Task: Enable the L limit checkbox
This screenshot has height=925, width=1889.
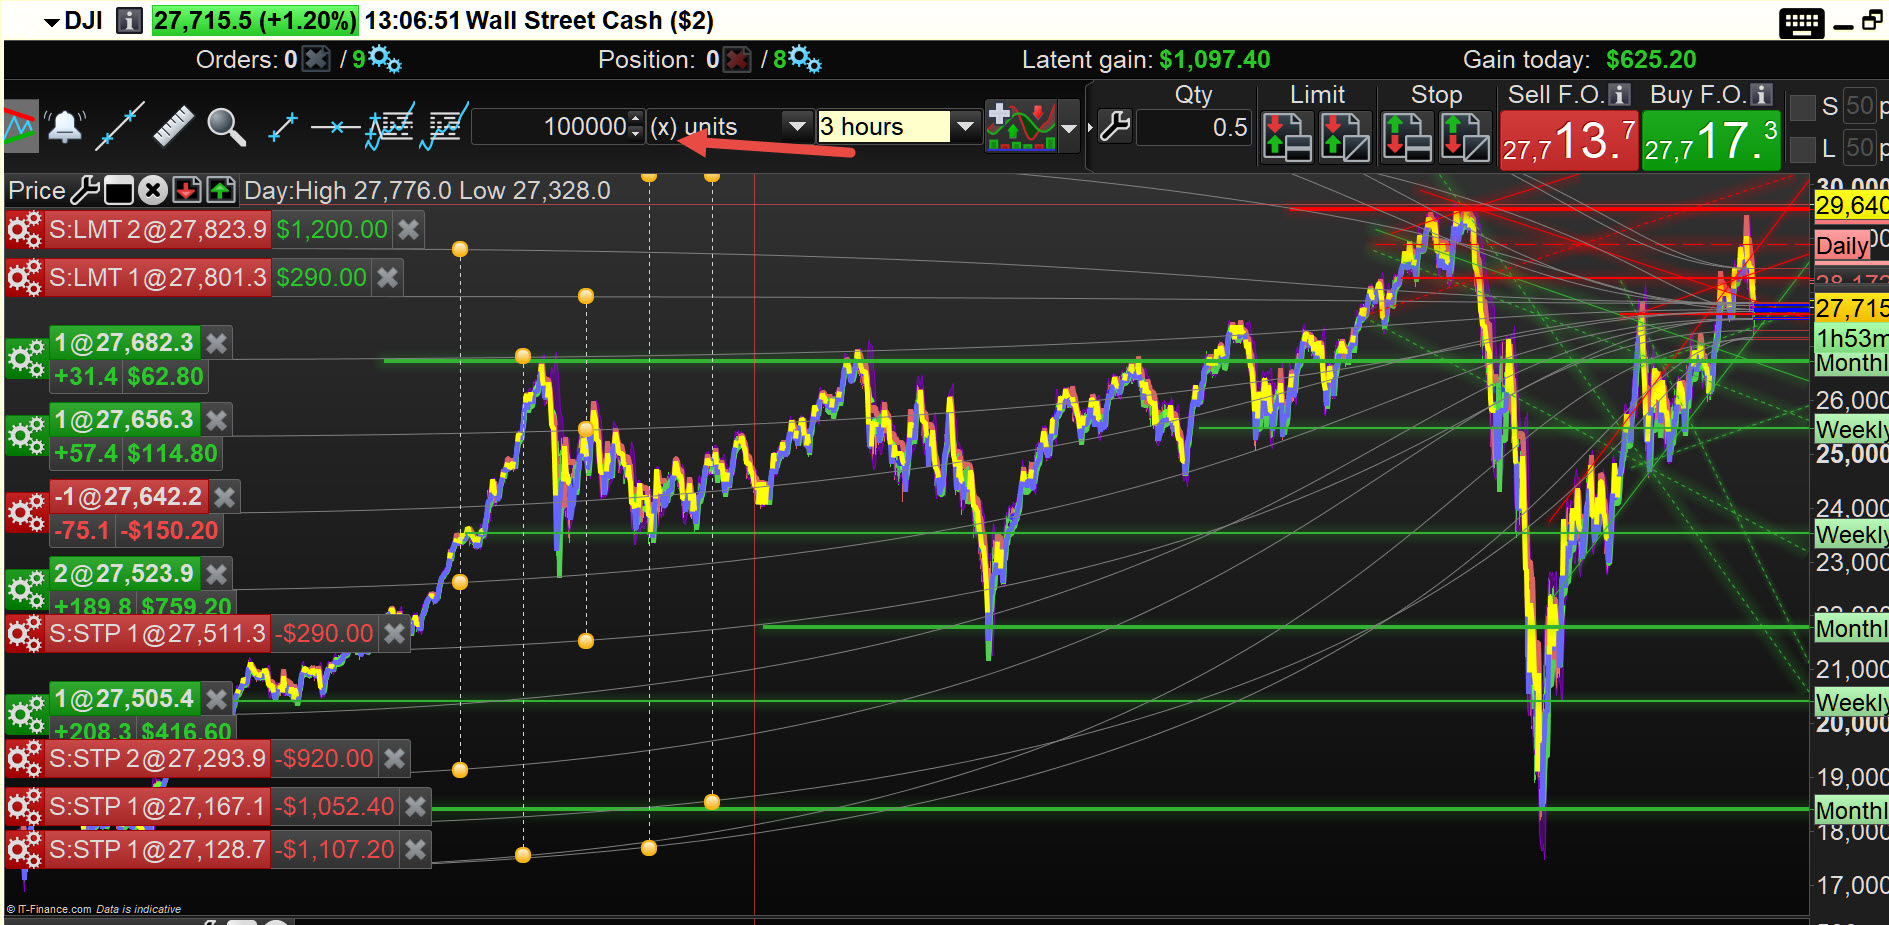Action: click(1802, 150)
